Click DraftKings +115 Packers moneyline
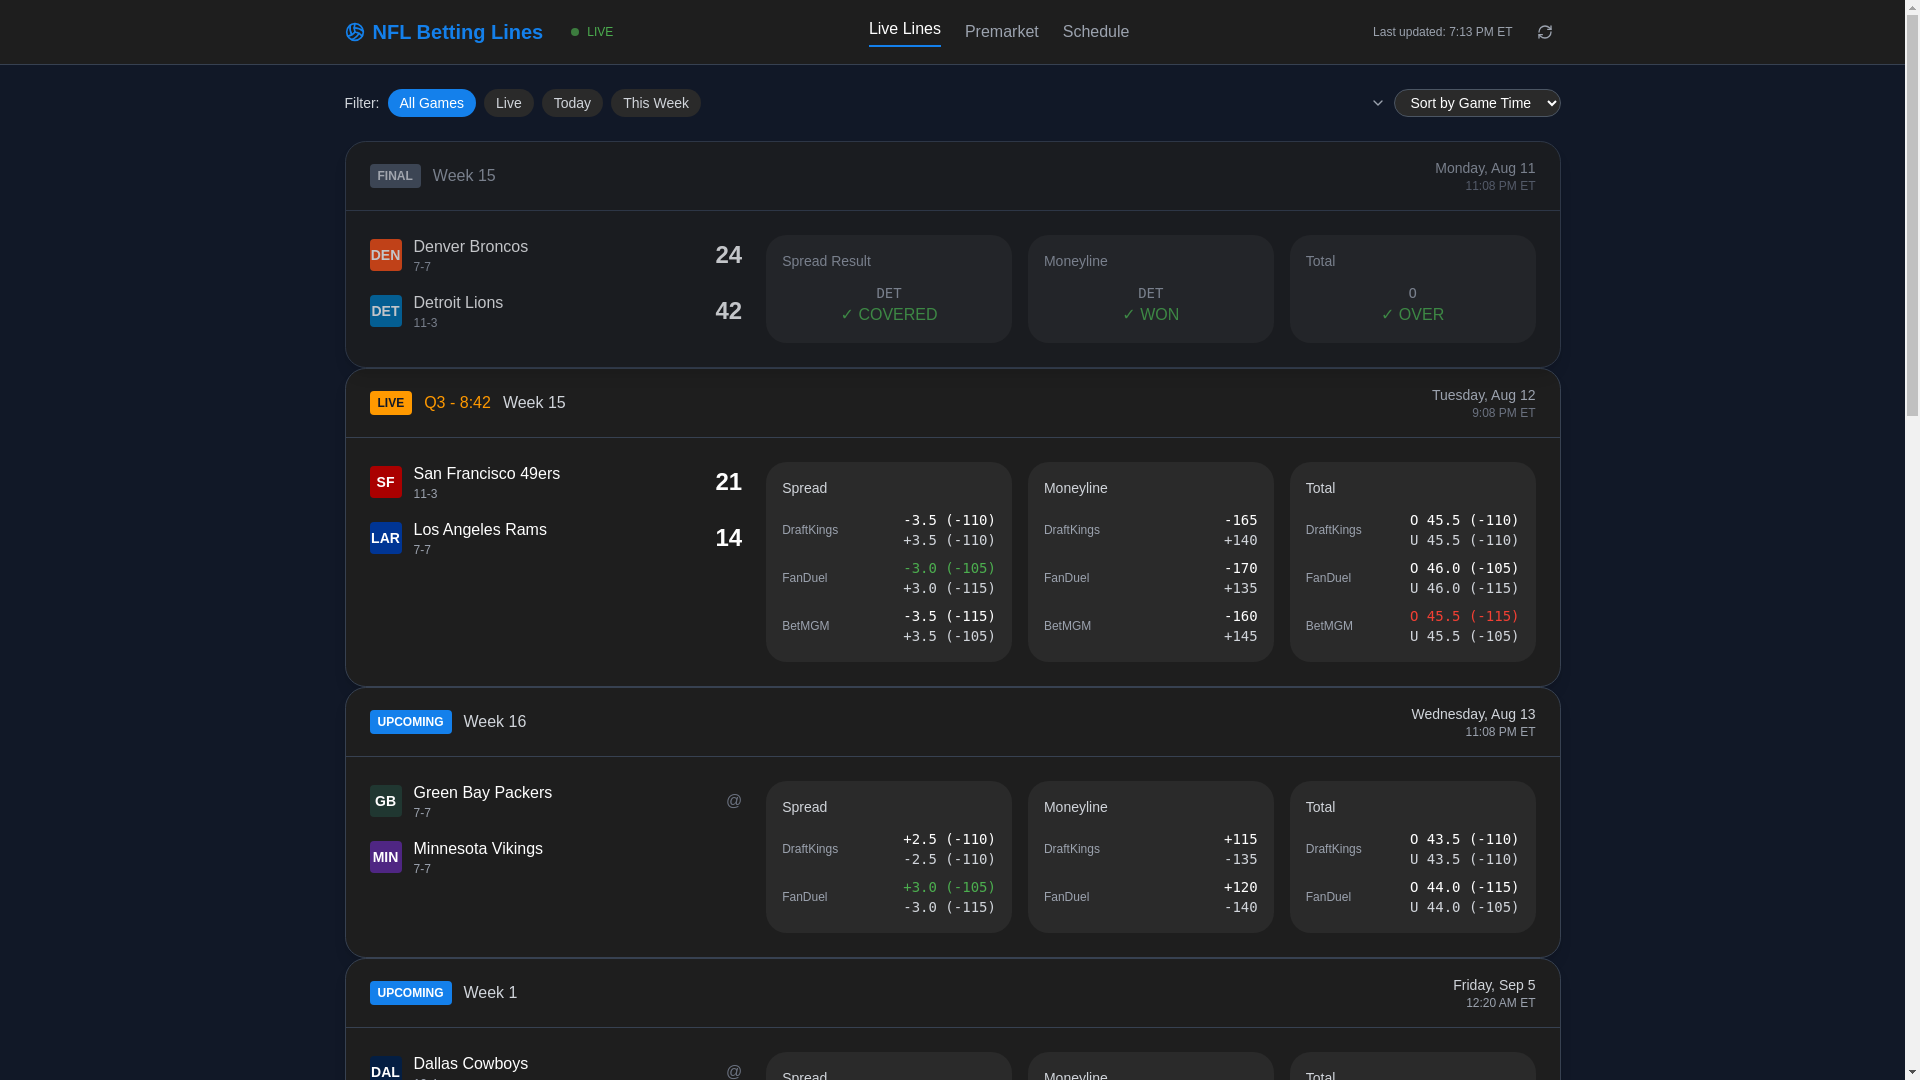1920x1080 pixels. click(x=1240, y=839)
